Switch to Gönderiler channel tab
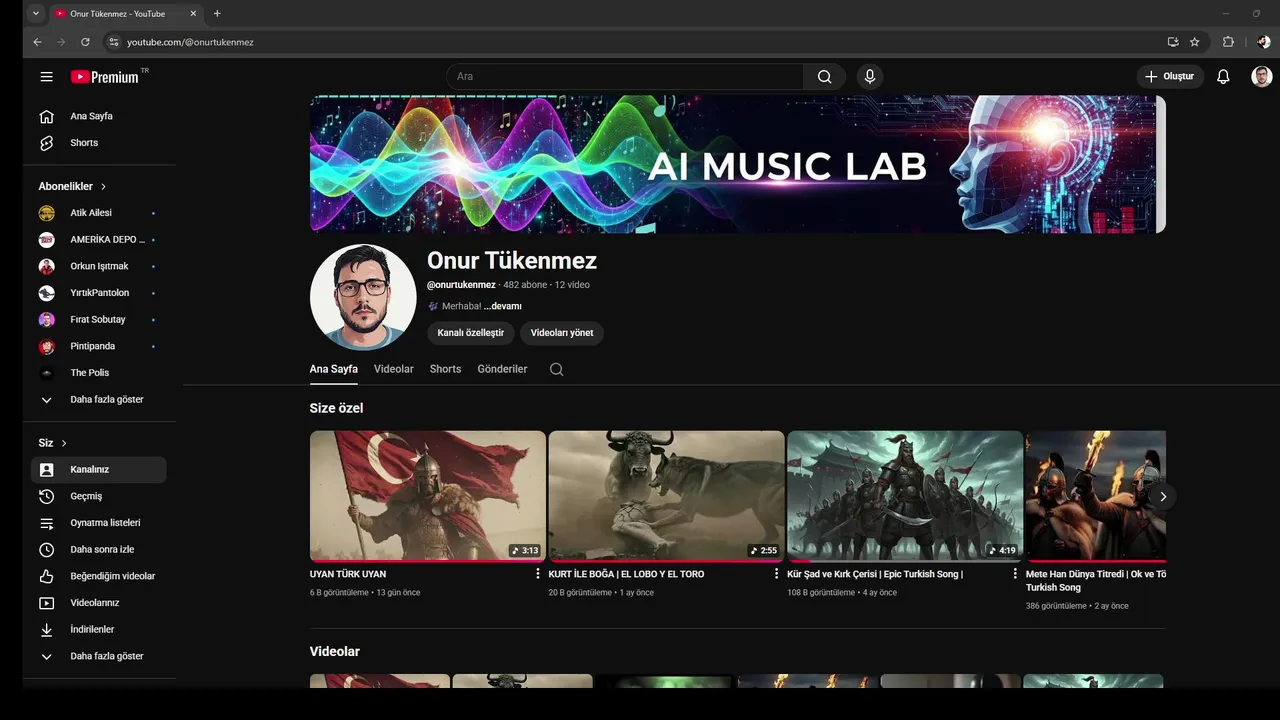 tap(502, 369)
